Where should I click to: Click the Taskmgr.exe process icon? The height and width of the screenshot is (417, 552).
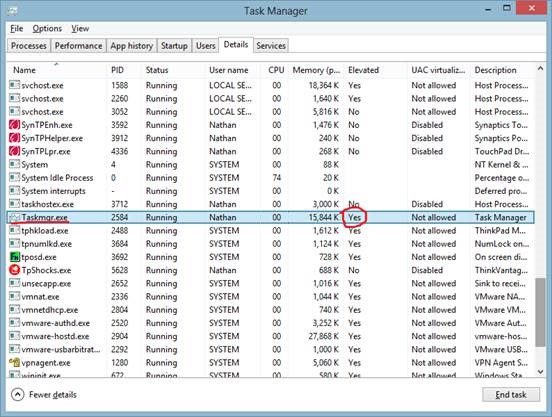click(x=14, y=217)
